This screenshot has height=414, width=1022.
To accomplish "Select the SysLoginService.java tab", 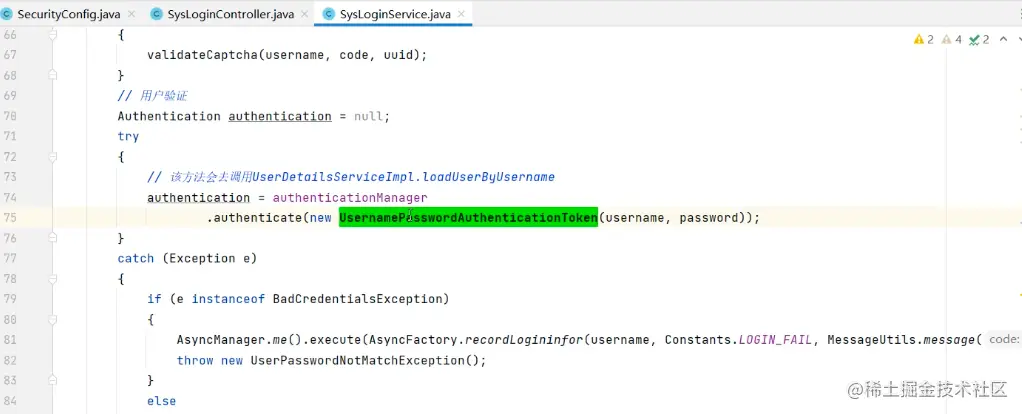I will point(393,13).
